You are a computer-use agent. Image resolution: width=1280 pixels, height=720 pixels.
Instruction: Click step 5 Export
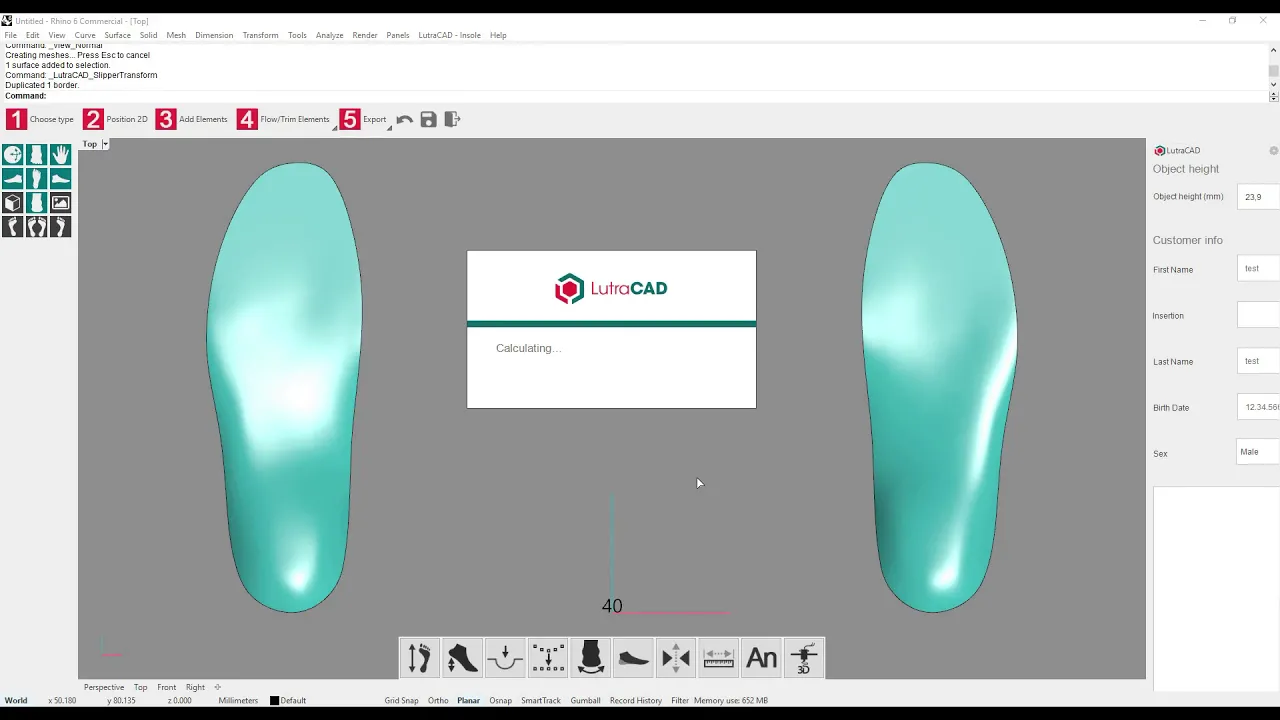pos(363,119)
